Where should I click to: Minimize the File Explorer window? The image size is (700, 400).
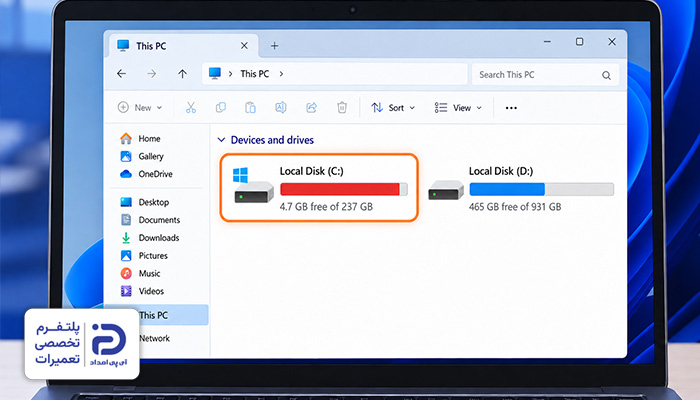click(547, 42)
